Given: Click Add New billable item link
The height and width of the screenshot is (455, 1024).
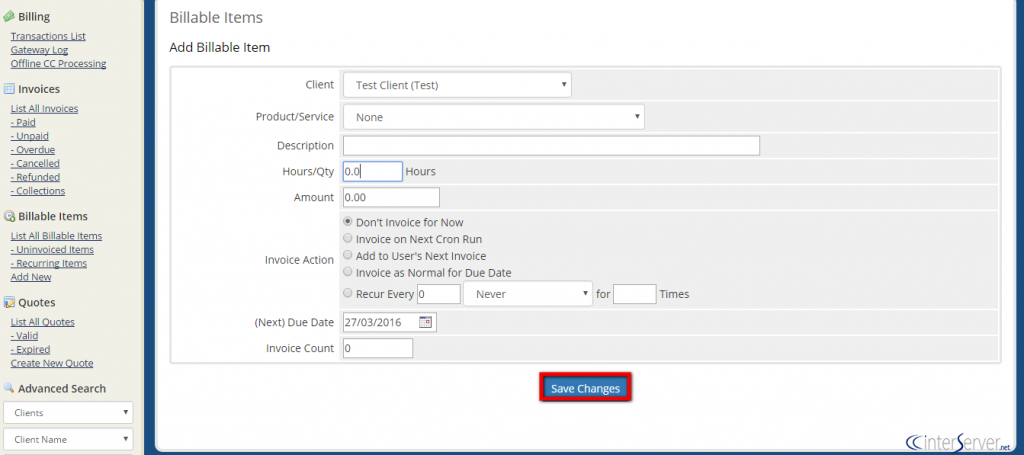Looking at the screenshot, I should 31,277.
